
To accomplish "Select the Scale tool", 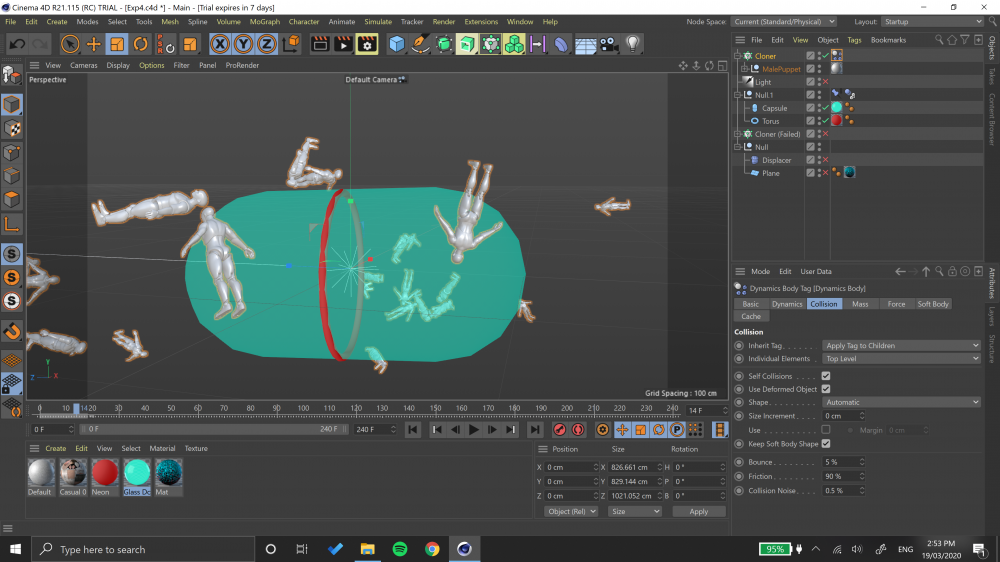I will click(x=117, y=44).
